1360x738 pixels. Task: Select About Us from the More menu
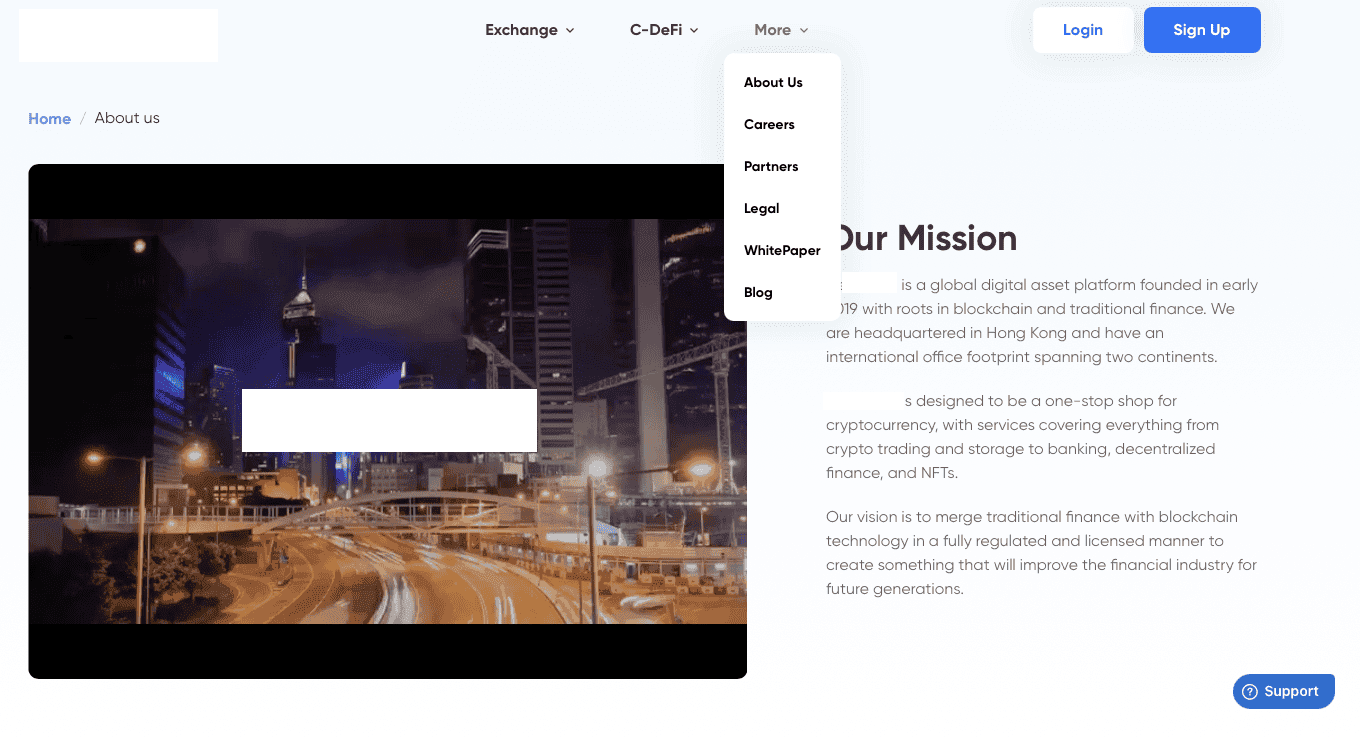(x=773, y=82)
